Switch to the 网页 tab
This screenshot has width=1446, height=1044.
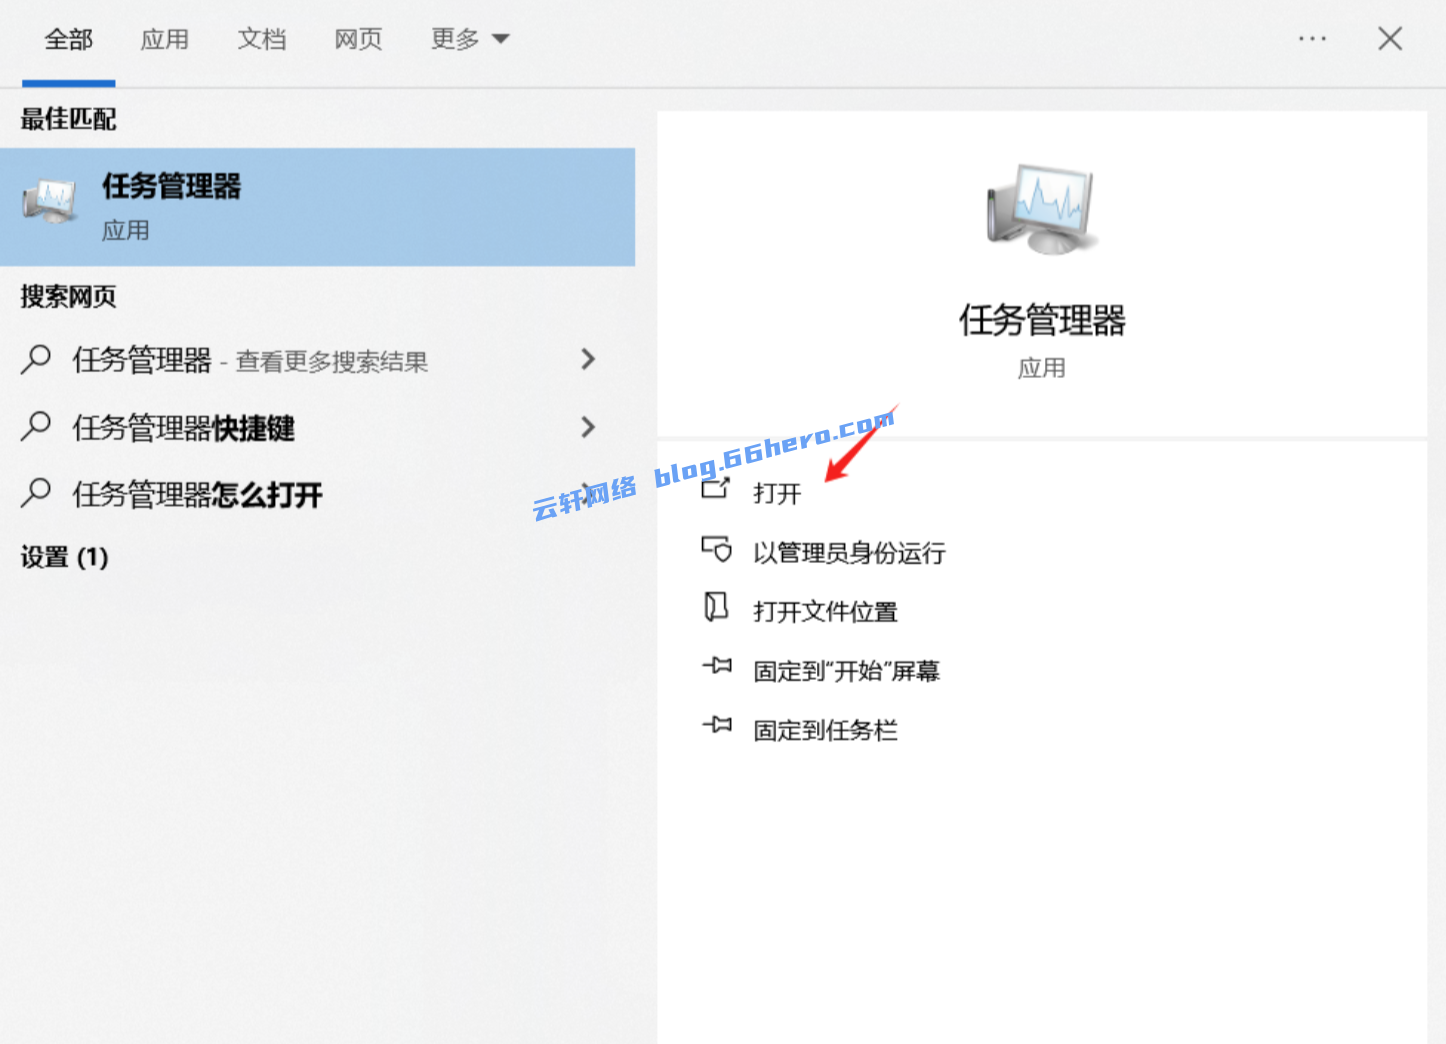coord(358,40)
